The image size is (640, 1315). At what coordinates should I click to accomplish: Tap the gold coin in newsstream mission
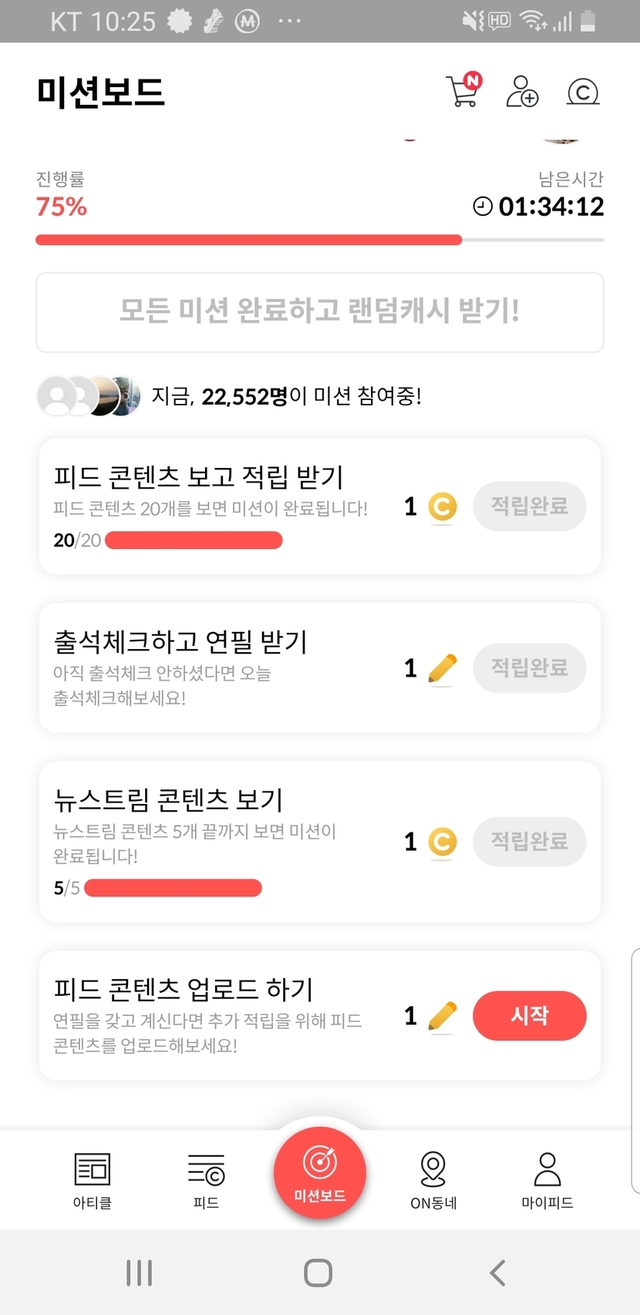(441, 842)
